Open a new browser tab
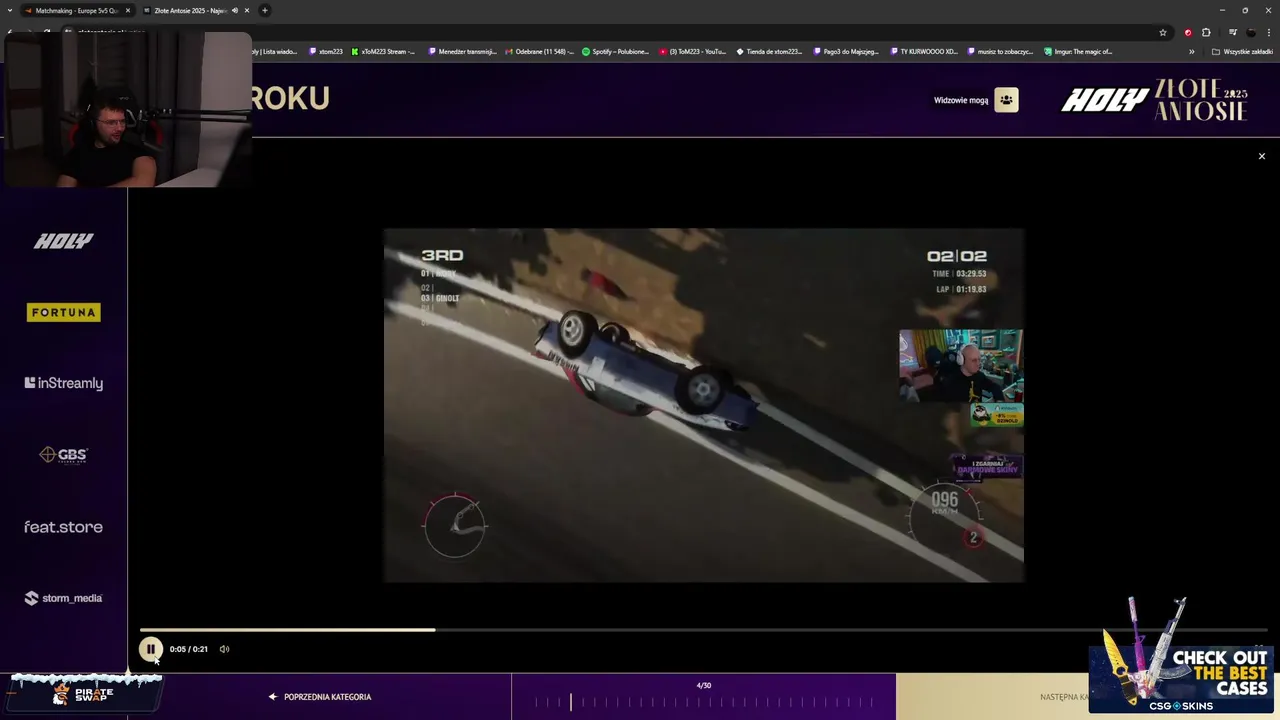The image size is (1280, 720). click(x=264, y=10)
